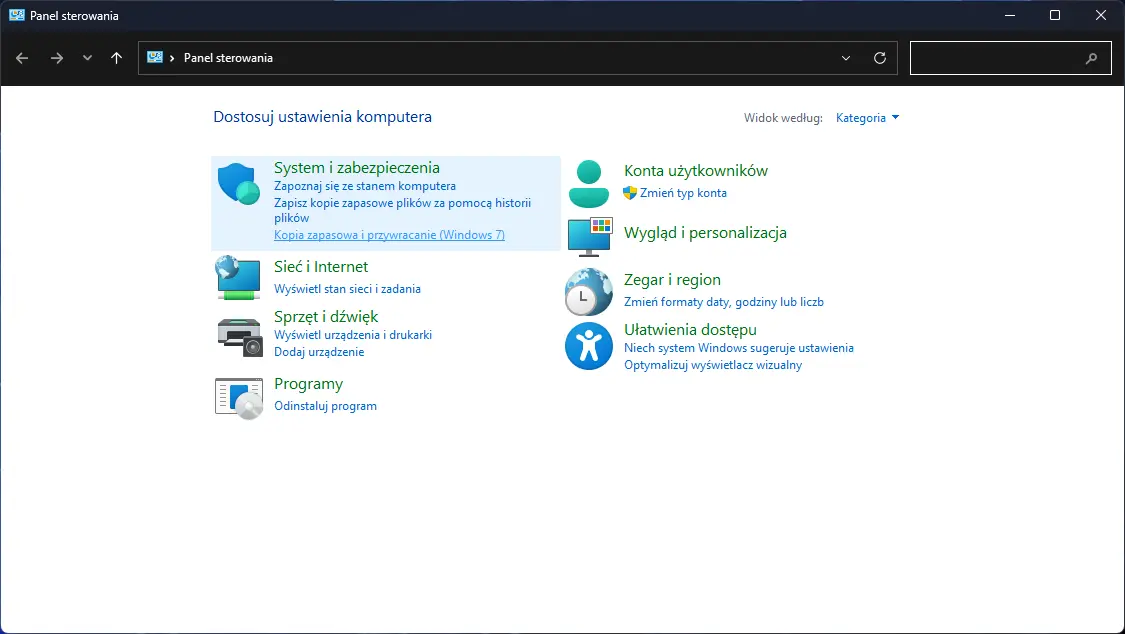
Task: Open the Sieć i Internet globe icon
Action: [238, 278]
